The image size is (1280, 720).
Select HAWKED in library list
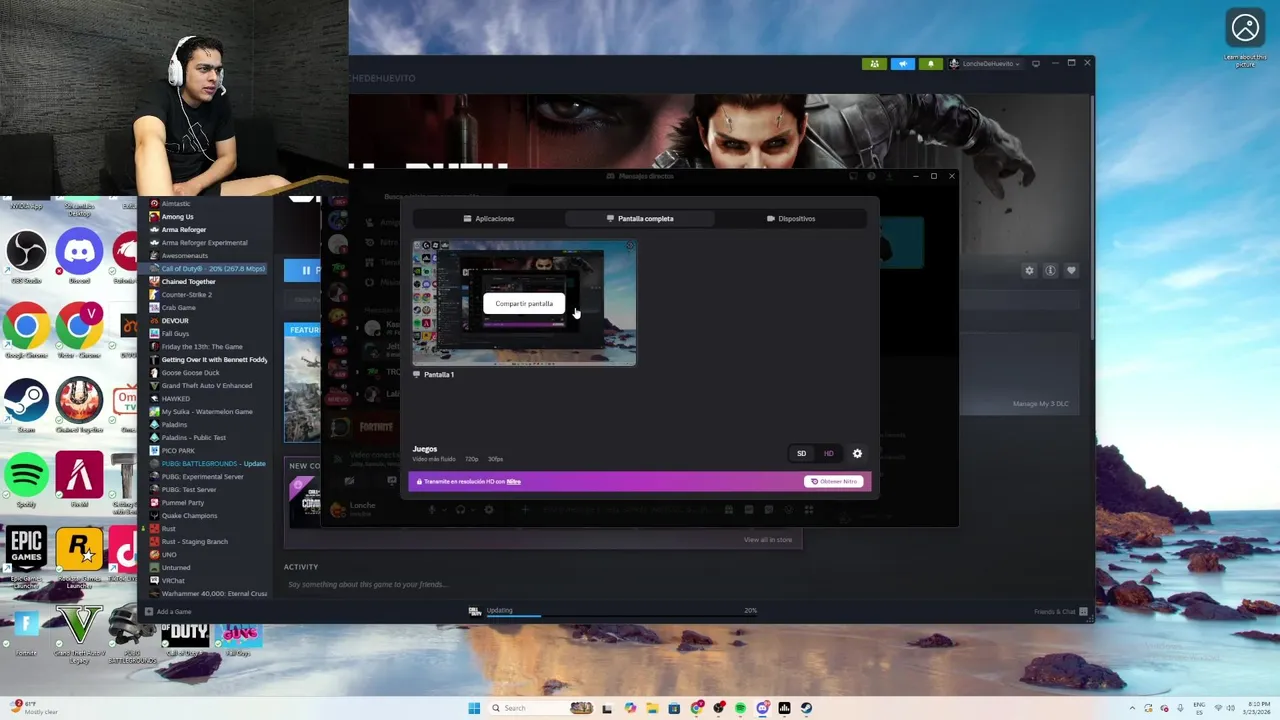(175, 399)
